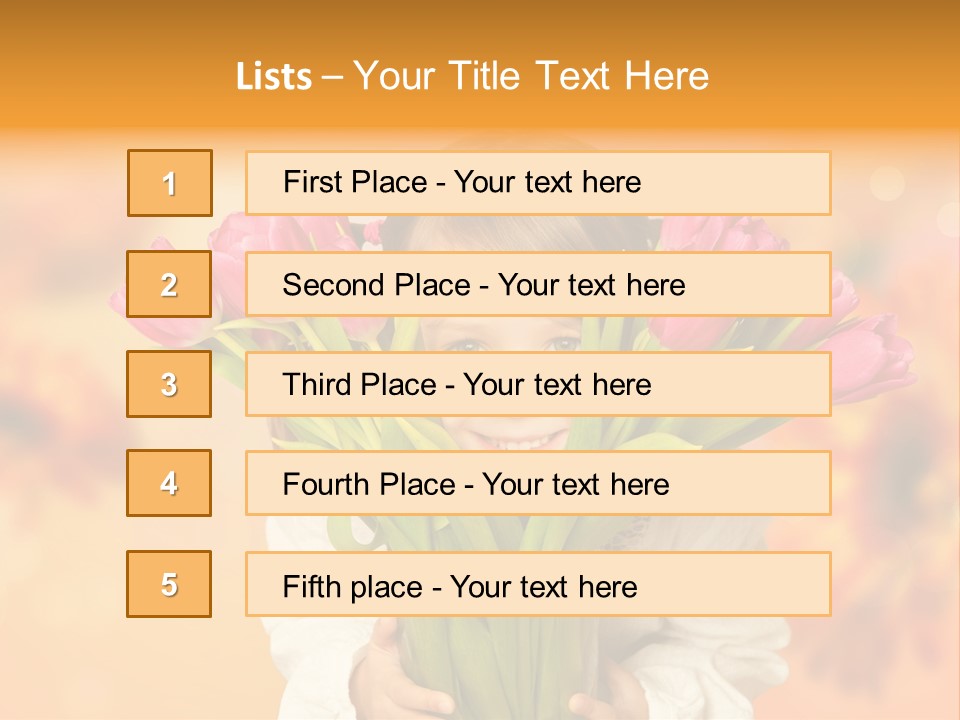Click the words 'Fifth place'
Screen dimensions: 960x720
(x=353, y=587)
